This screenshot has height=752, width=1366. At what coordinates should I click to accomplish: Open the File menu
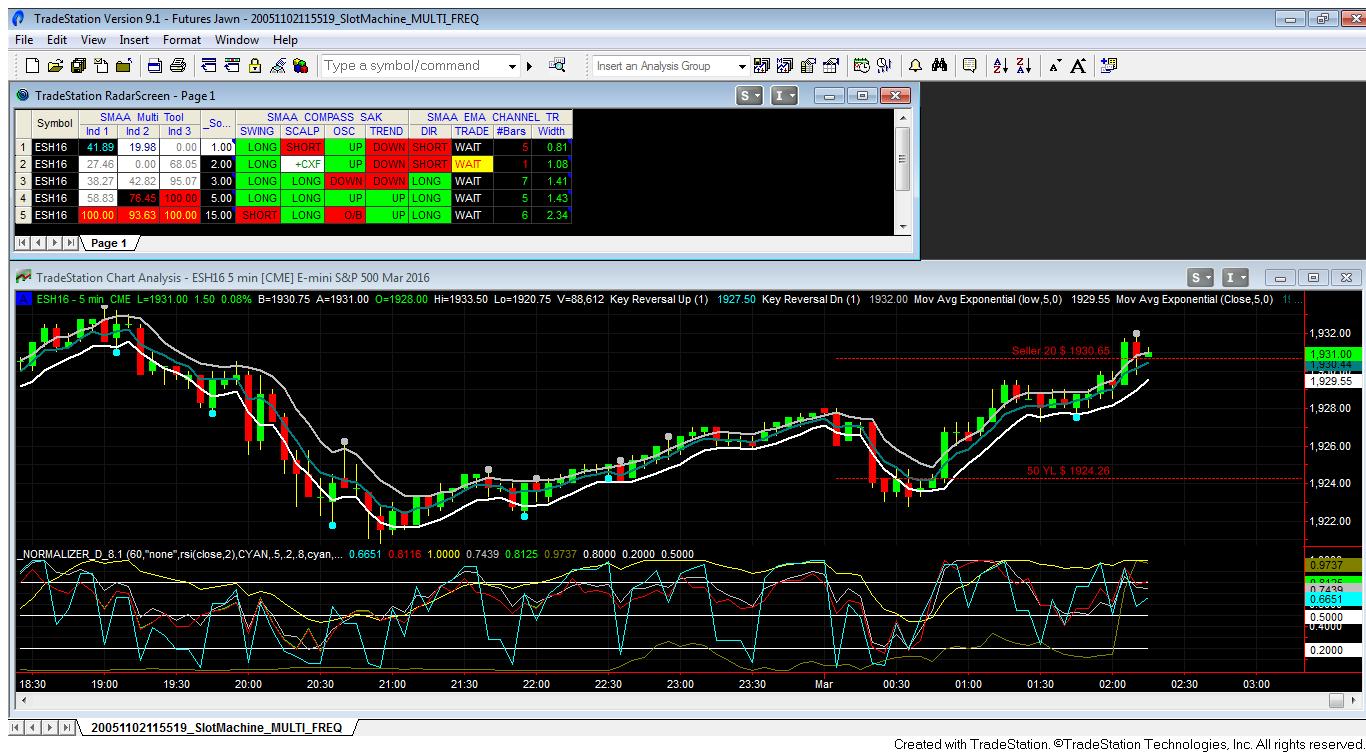[x=24, y=40]
